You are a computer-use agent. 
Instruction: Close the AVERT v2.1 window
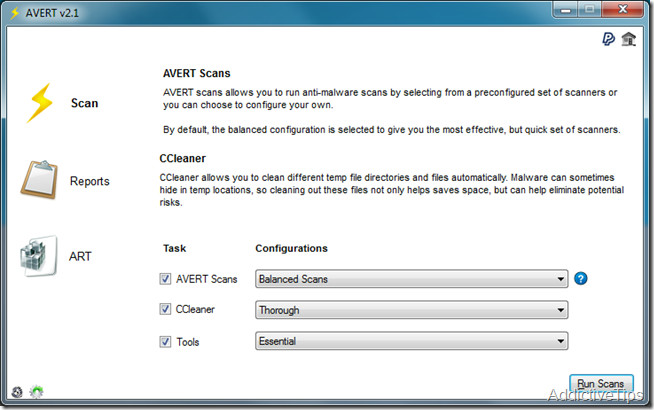[623, 9]
